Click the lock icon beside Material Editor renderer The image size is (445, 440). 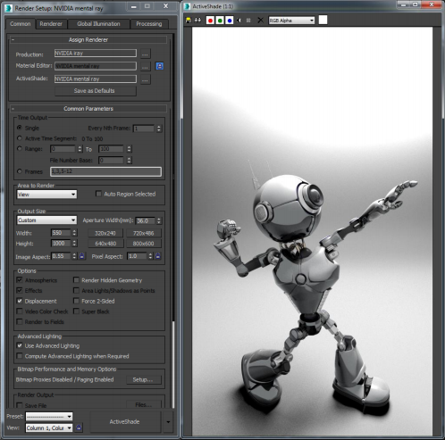[x=160, y=66]
